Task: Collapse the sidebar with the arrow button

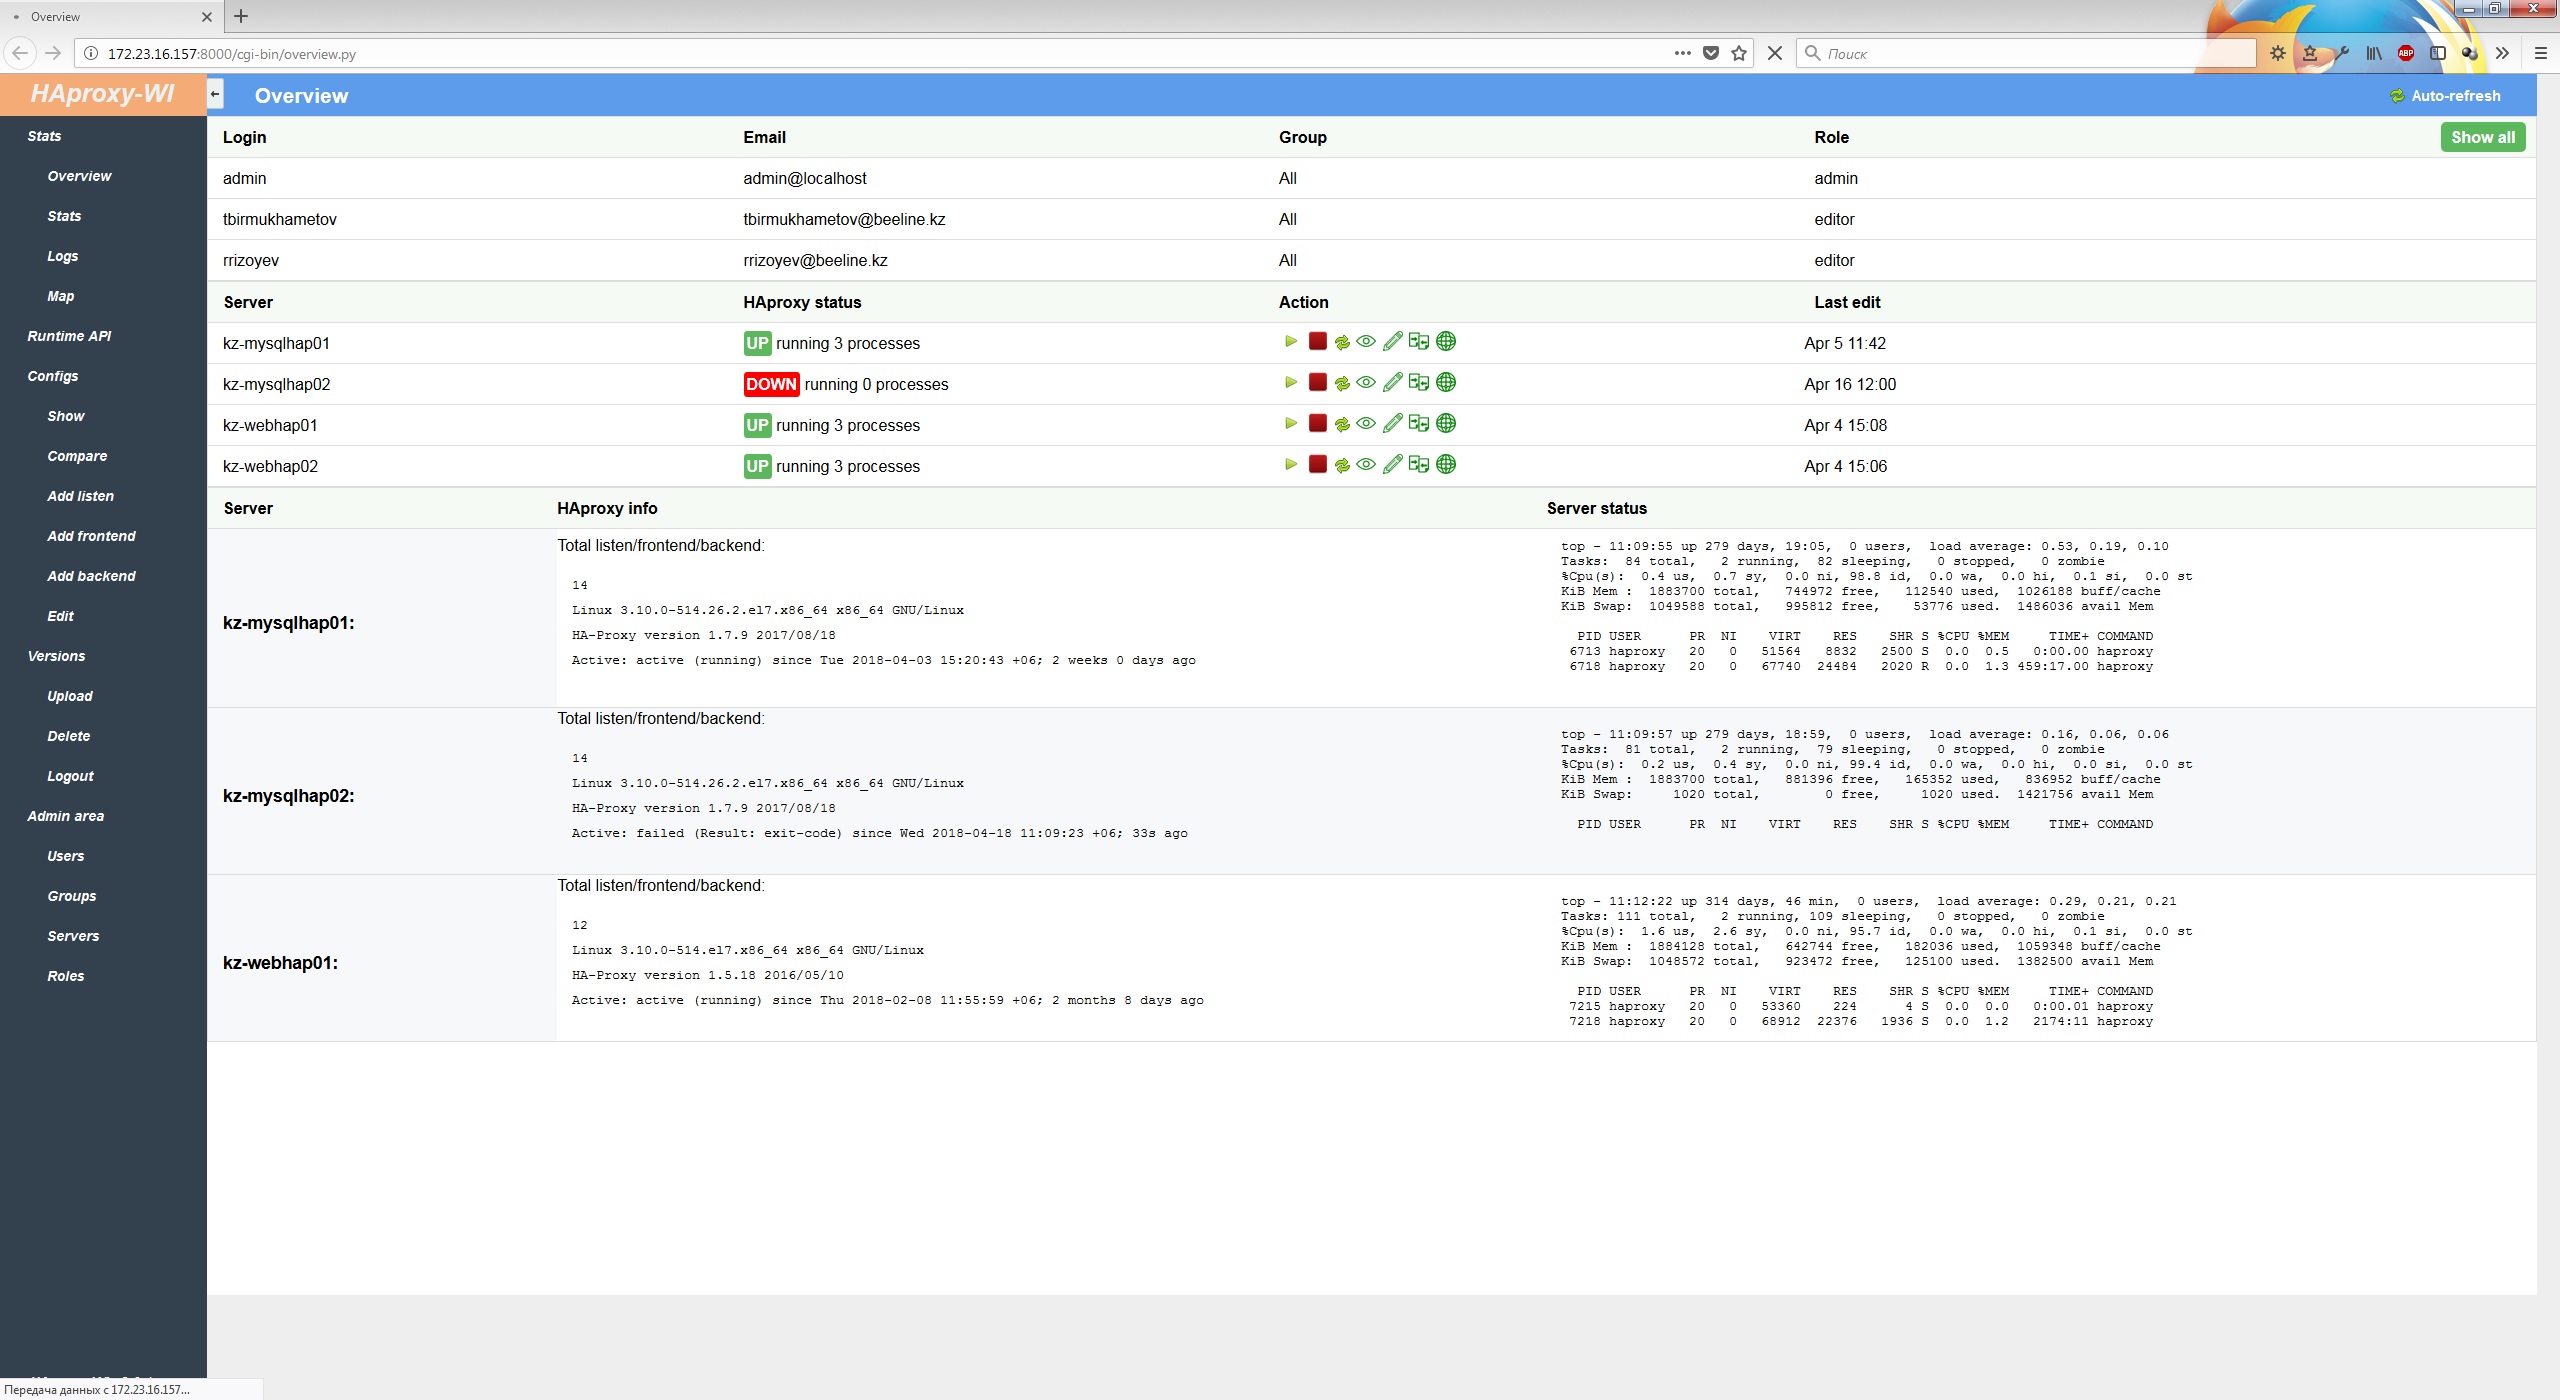Action: tap(215, 94)
